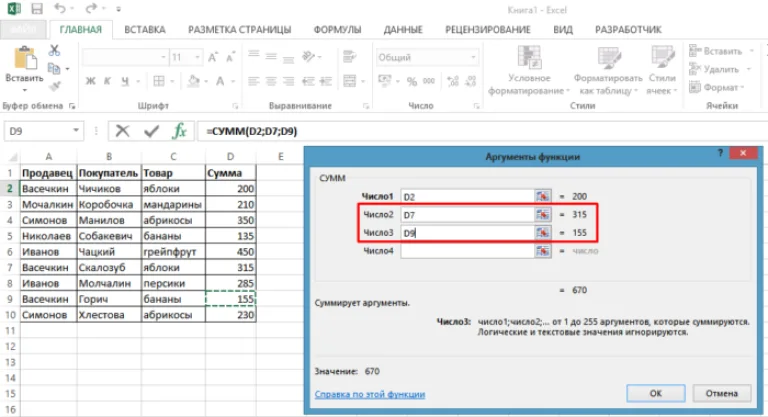The image size is (768, 417).
Task: Click into the empty Число4 input field
Action: click(x=467, y=251)
